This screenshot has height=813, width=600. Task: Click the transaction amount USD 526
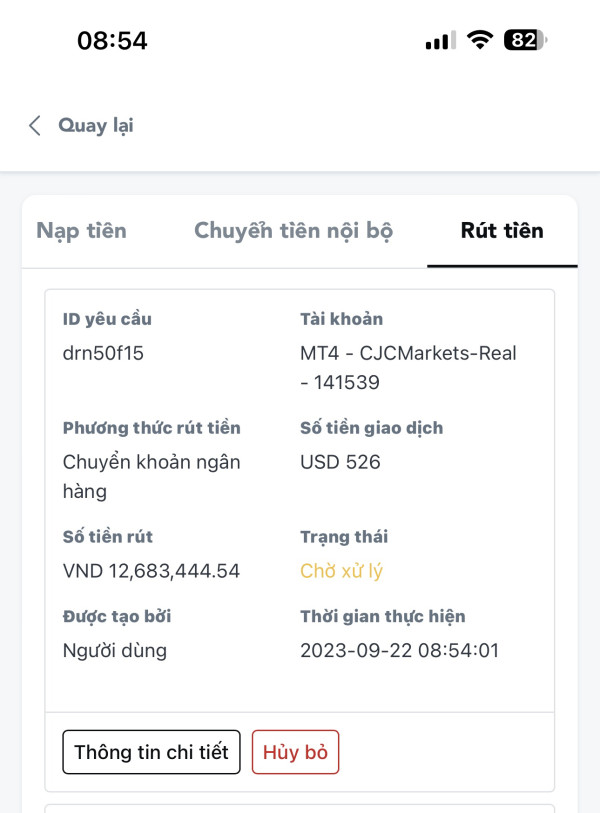click(x=340, y=462)
